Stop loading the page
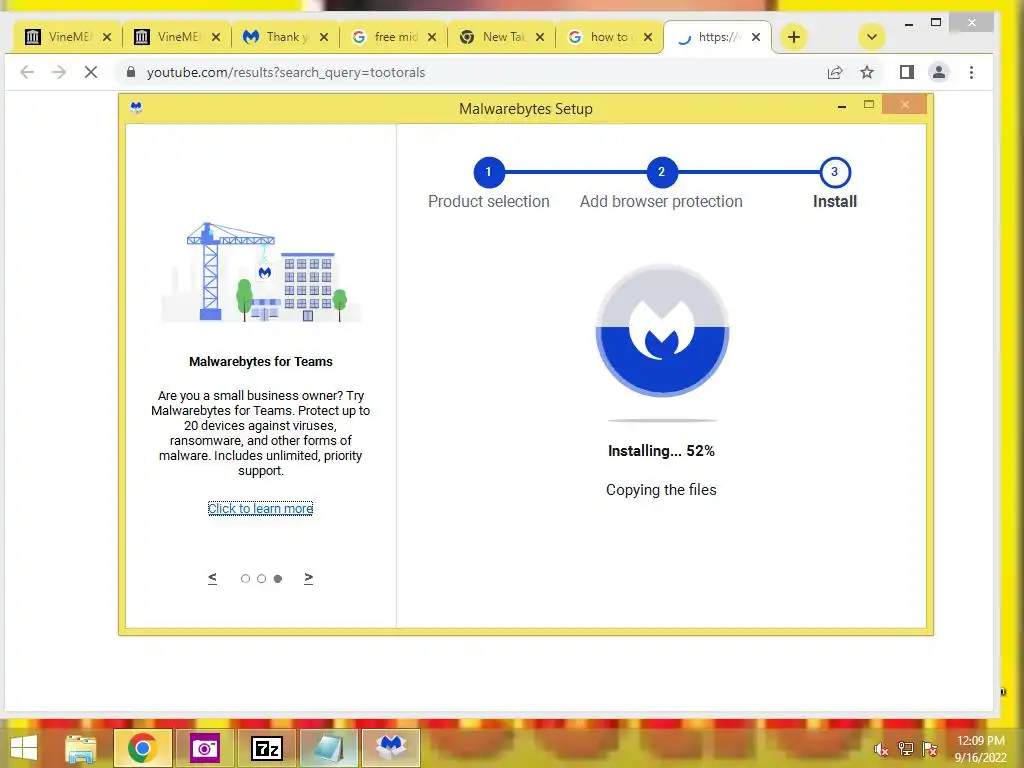This screenshot has height=768, width=1024. click(91, 72)
